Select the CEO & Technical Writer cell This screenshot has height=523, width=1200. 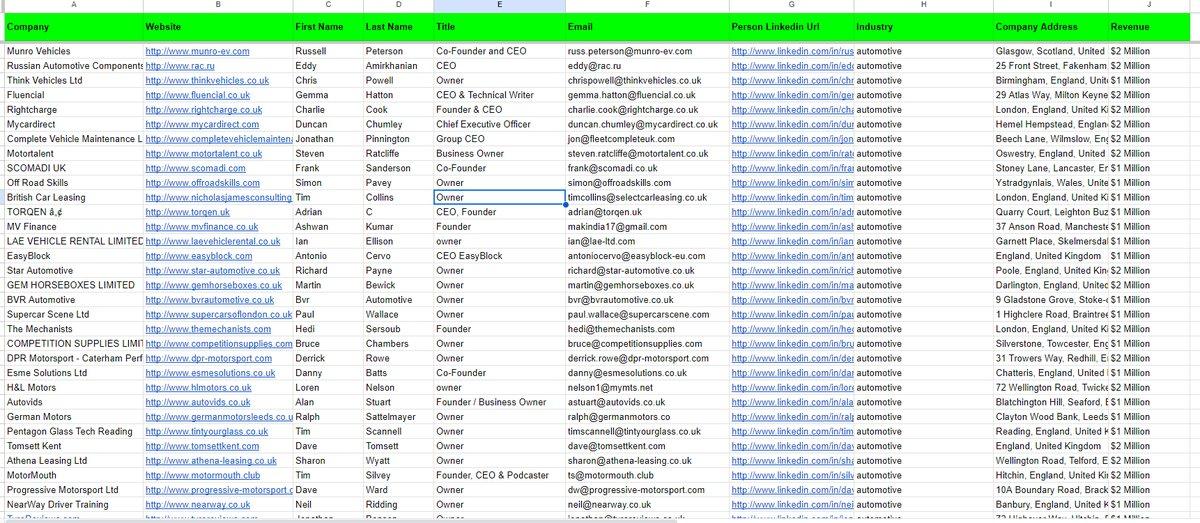point(499,95)
